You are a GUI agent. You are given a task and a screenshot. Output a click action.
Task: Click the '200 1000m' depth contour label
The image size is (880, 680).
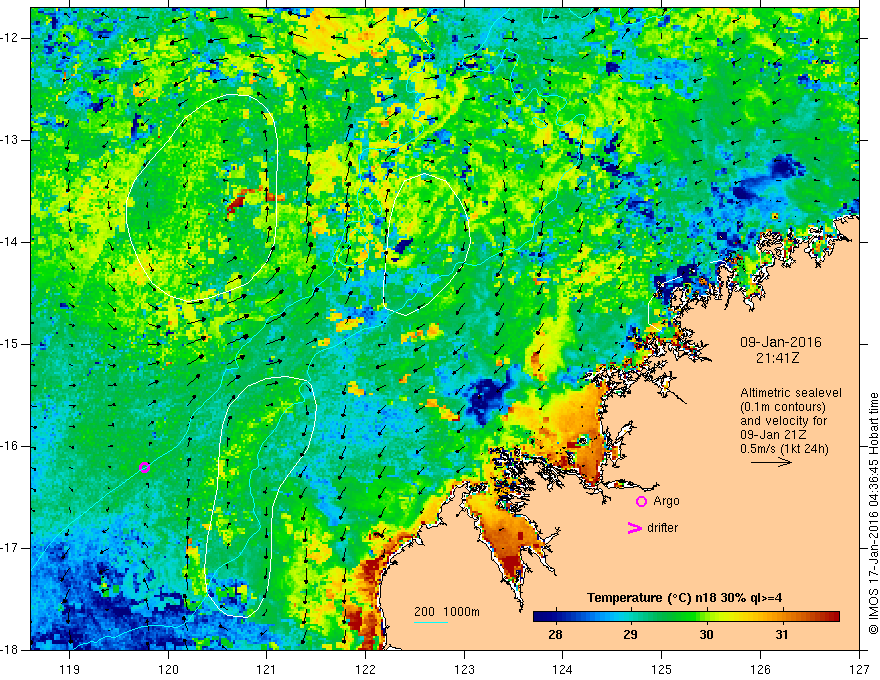point(447,612)
